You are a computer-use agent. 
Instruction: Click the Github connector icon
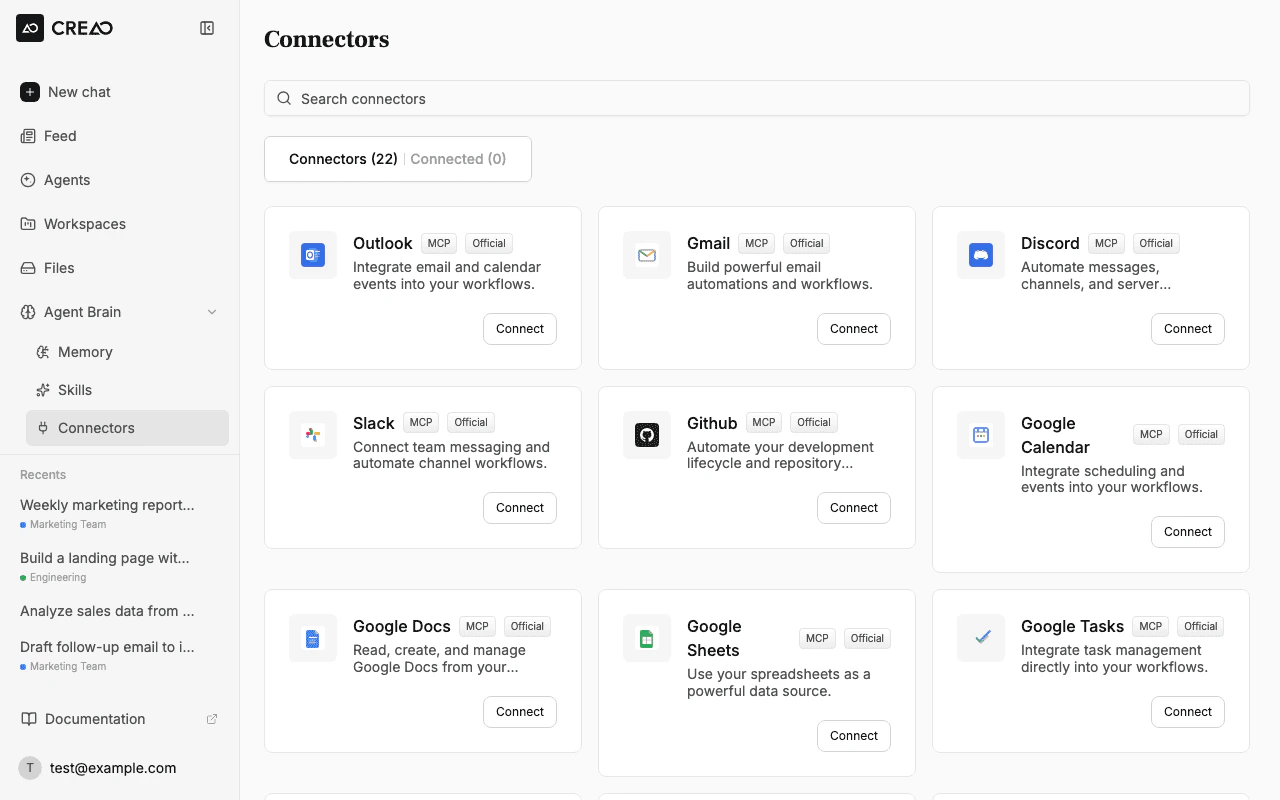(647, 435)
